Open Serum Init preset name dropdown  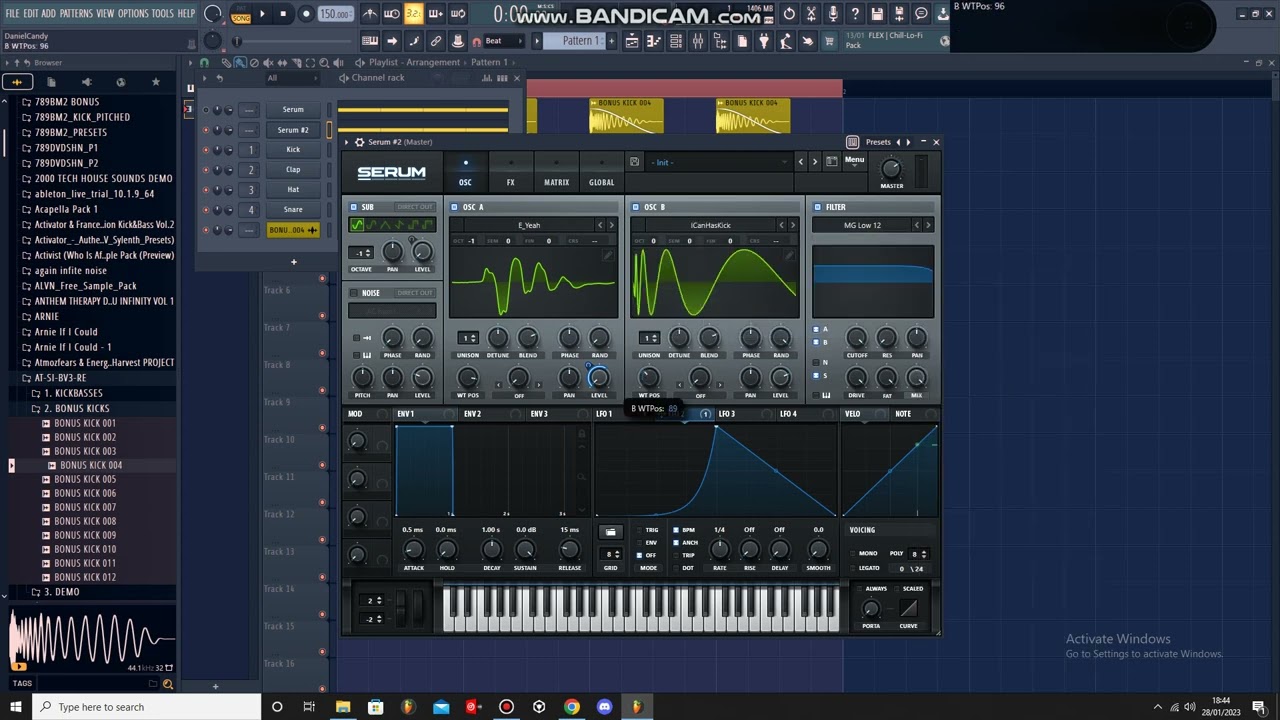[x=720, y=162]
